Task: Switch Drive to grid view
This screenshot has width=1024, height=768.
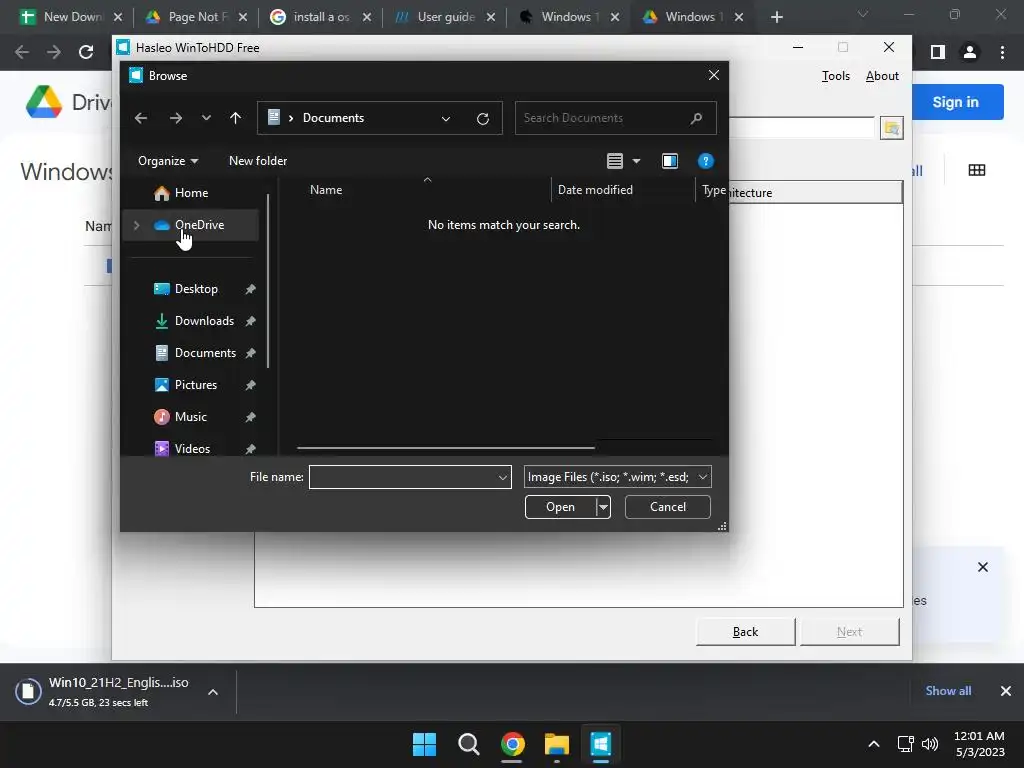Action: pyautogui.click(x=977, y=170)
